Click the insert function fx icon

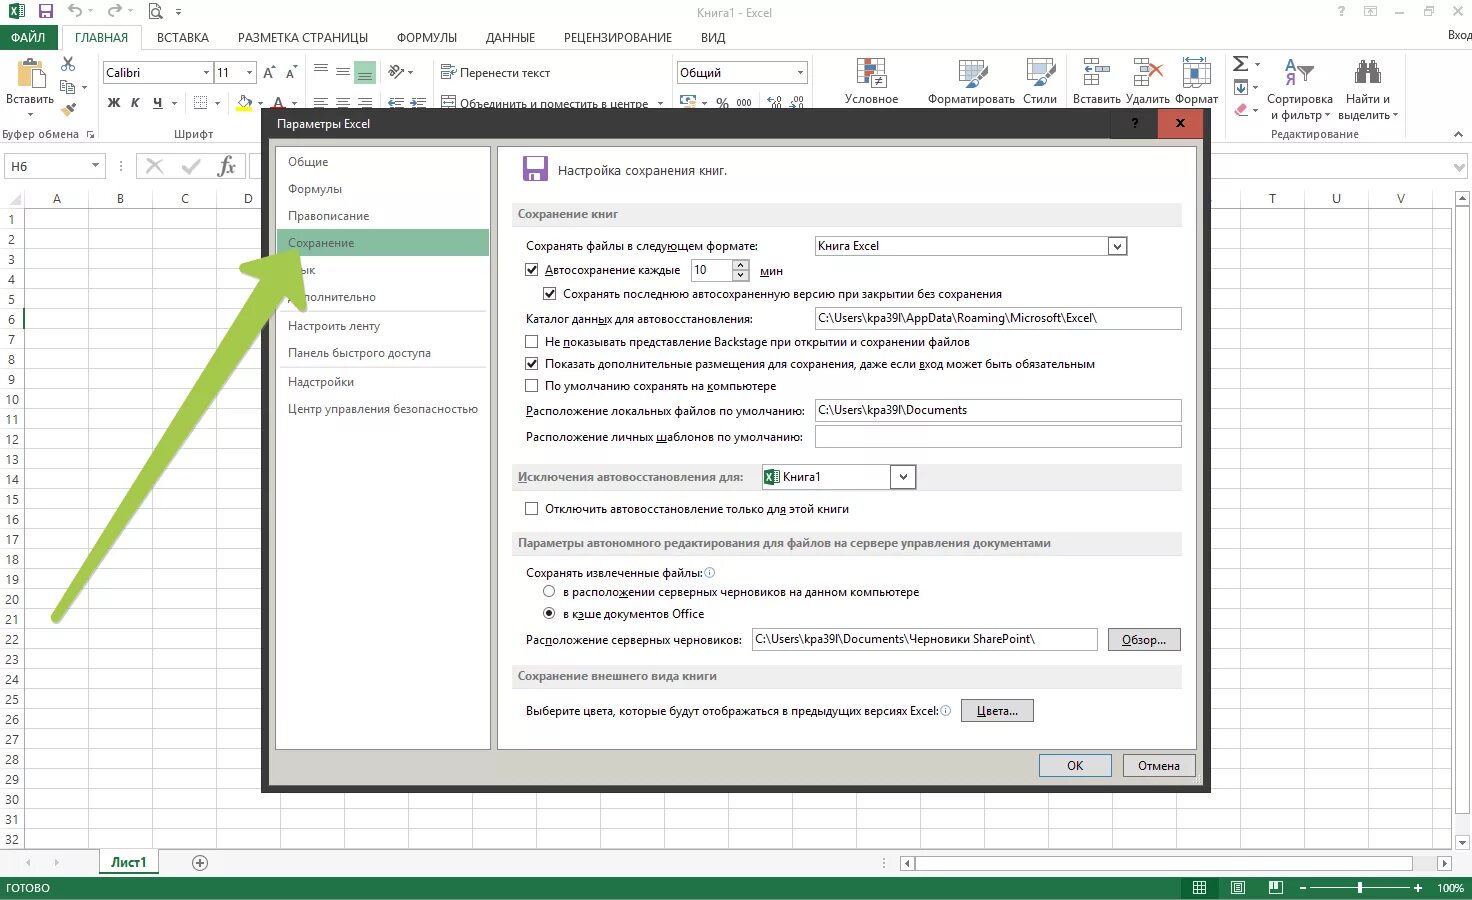tap(227, 166)
